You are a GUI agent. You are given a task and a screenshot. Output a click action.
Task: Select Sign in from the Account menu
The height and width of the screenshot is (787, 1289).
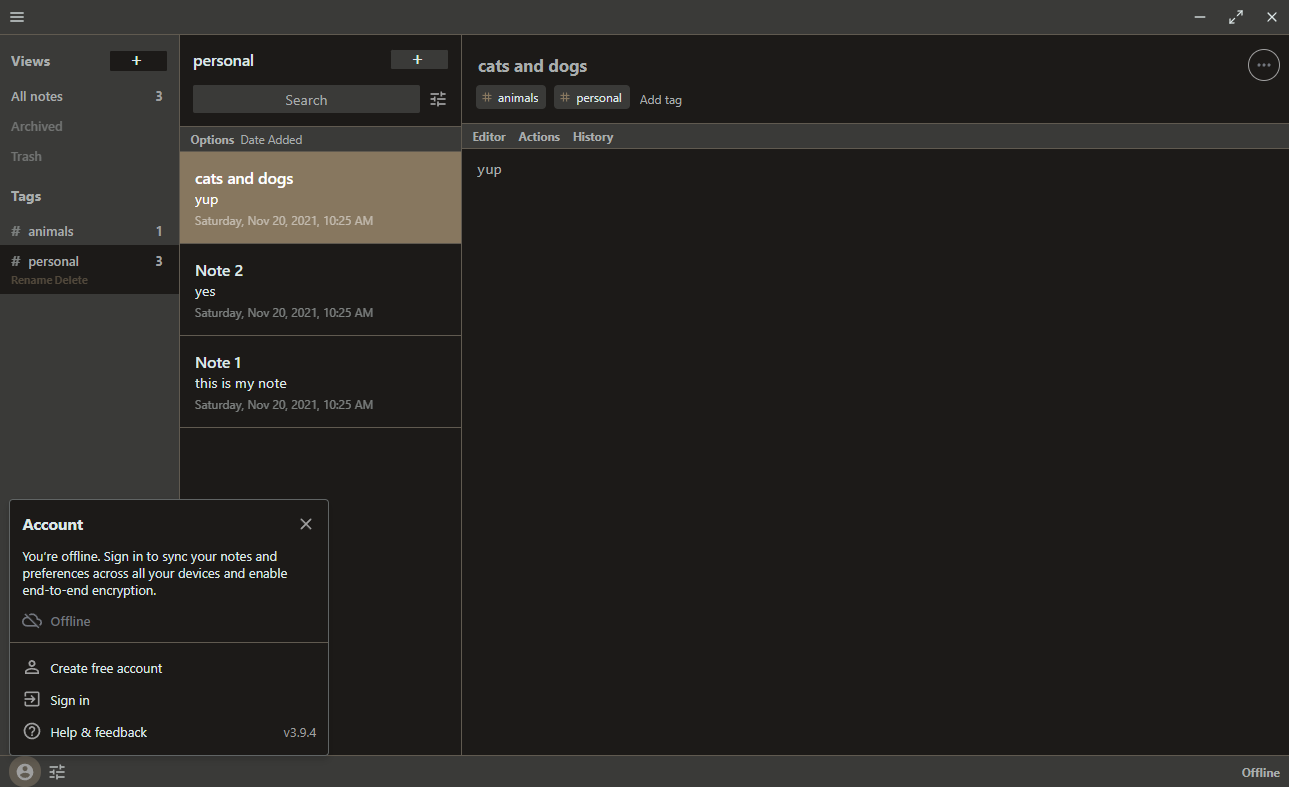[70, 700]
